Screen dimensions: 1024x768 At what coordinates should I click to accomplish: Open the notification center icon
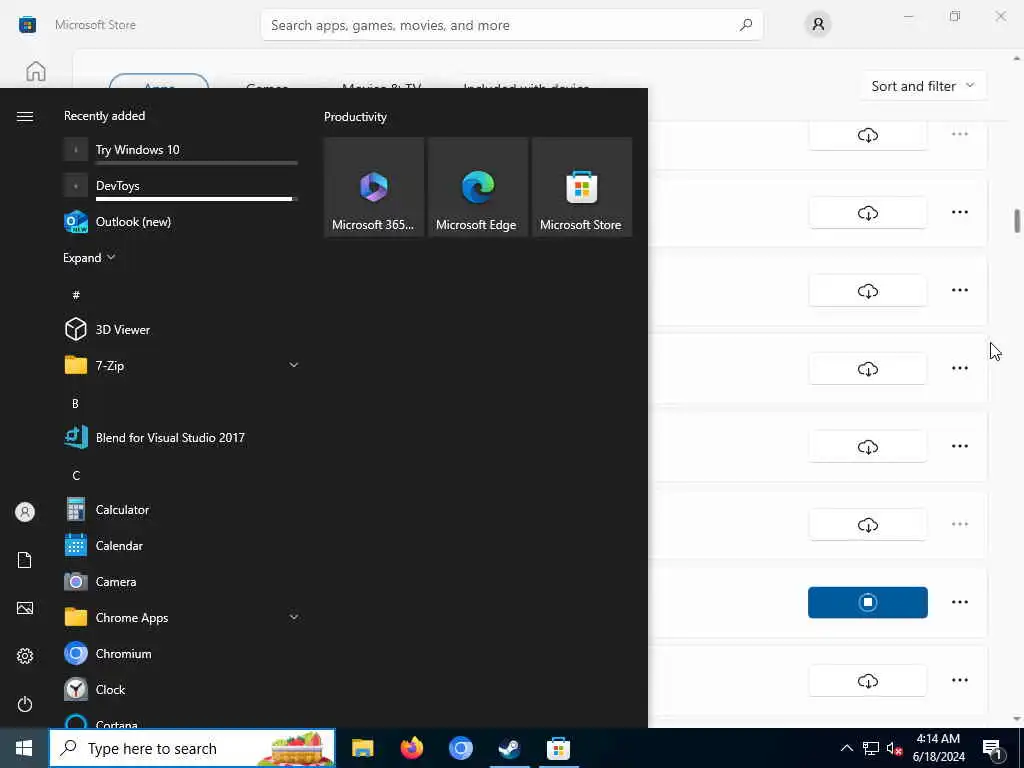tap(992, 748)
